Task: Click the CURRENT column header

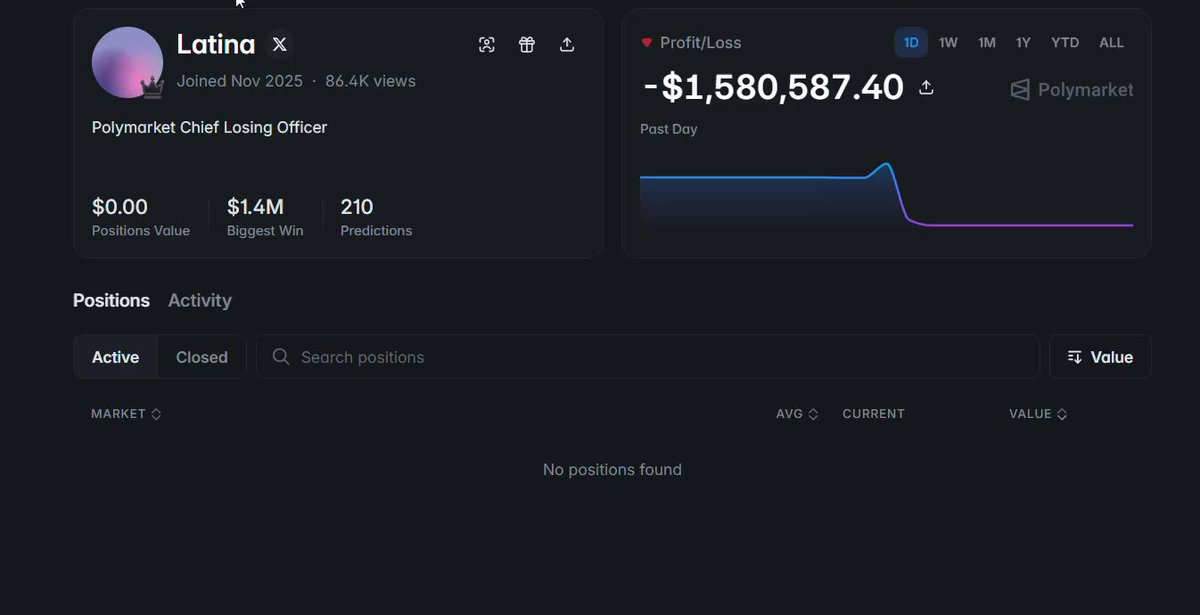Action: (x=874, y=414)
